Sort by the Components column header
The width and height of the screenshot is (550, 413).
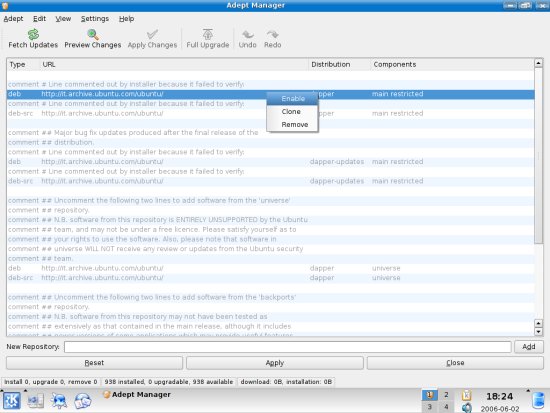tap(452, 65)
